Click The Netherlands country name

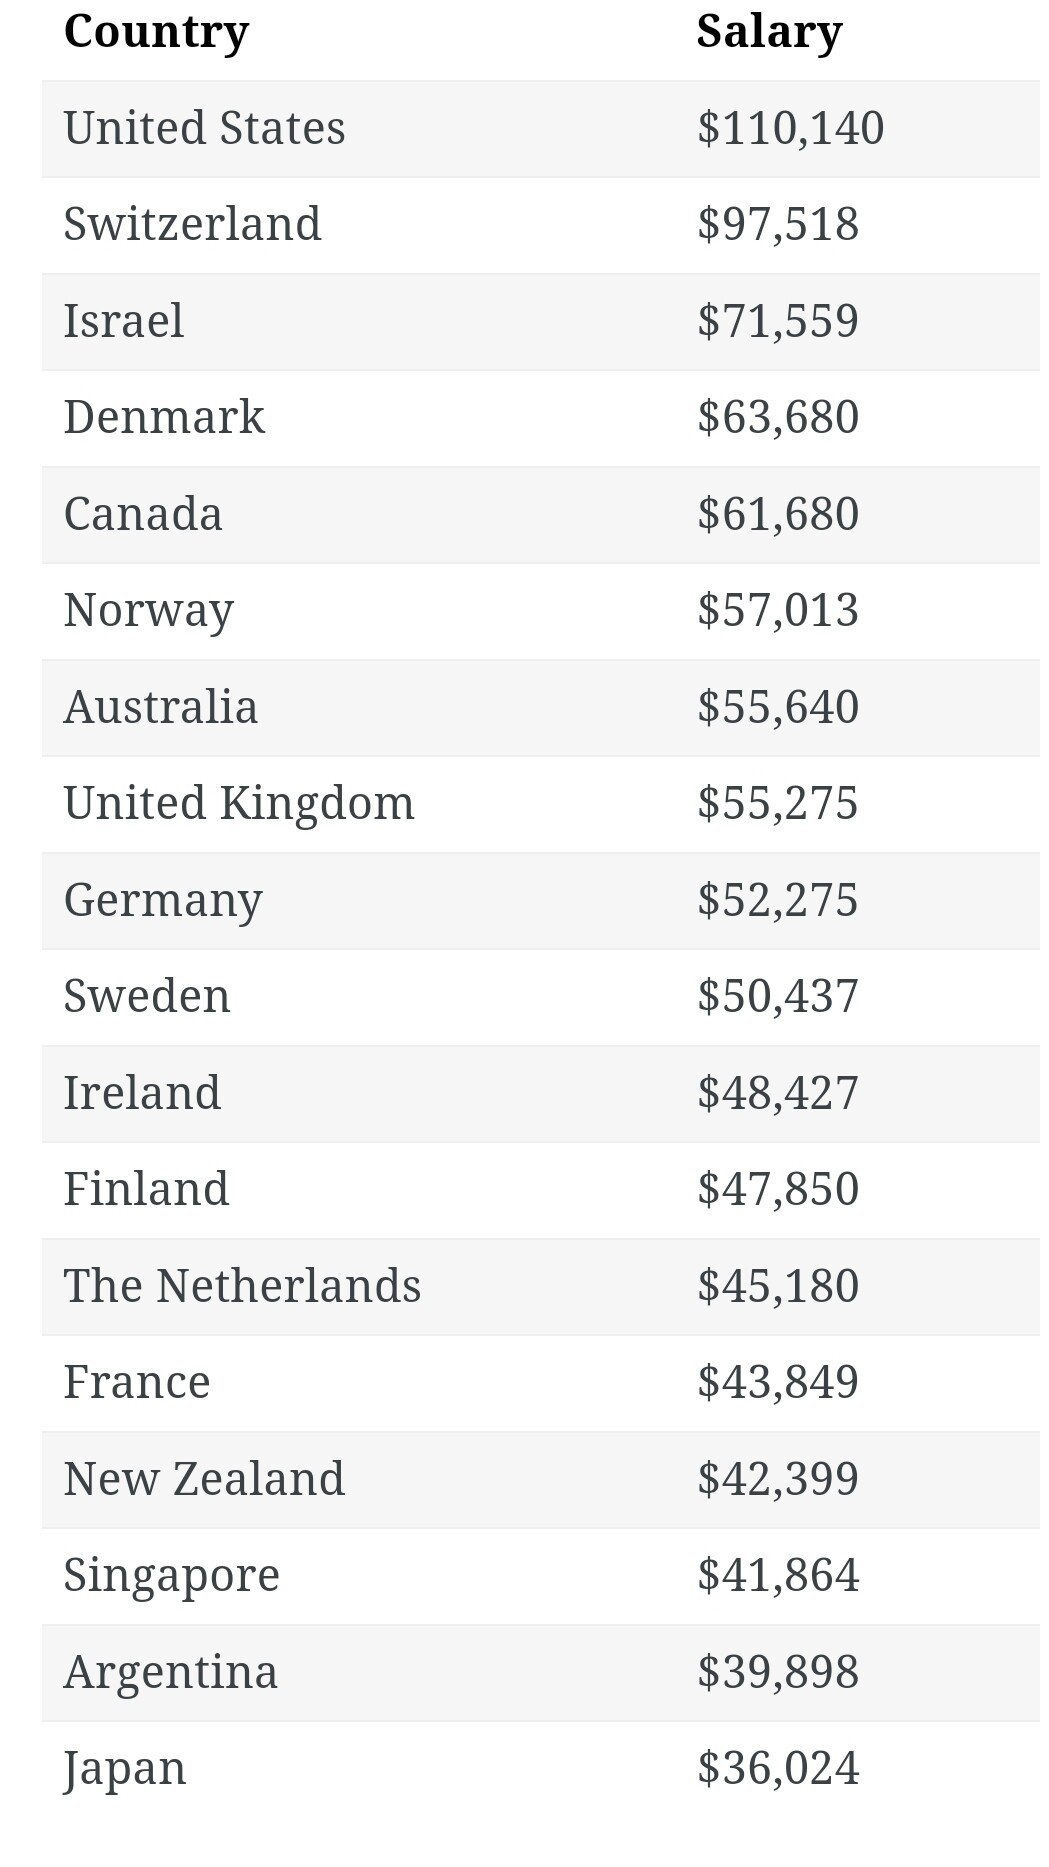point(242,1286)
